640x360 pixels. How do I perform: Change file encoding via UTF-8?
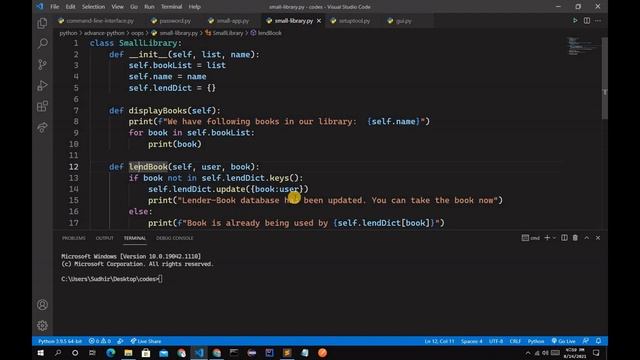(x=496, y=341)
